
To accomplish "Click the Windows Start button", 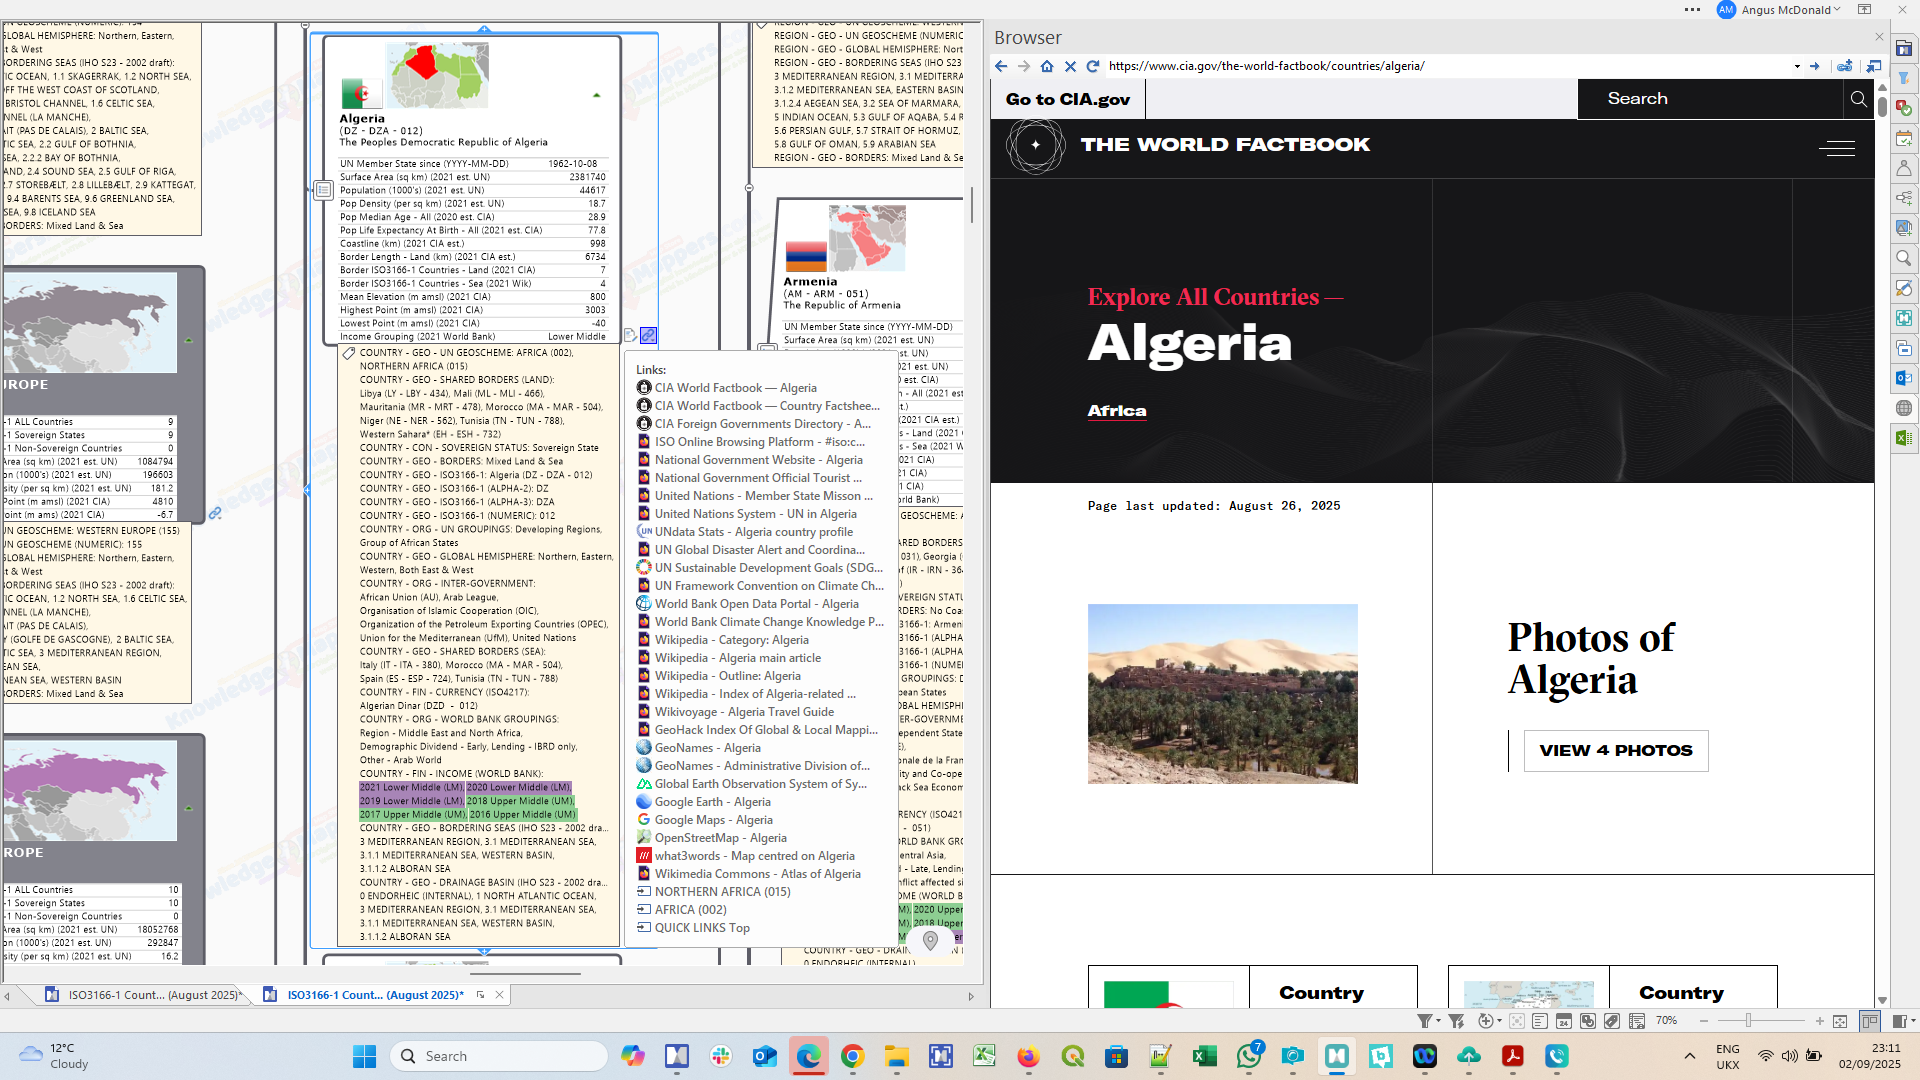I will 365,1056.
